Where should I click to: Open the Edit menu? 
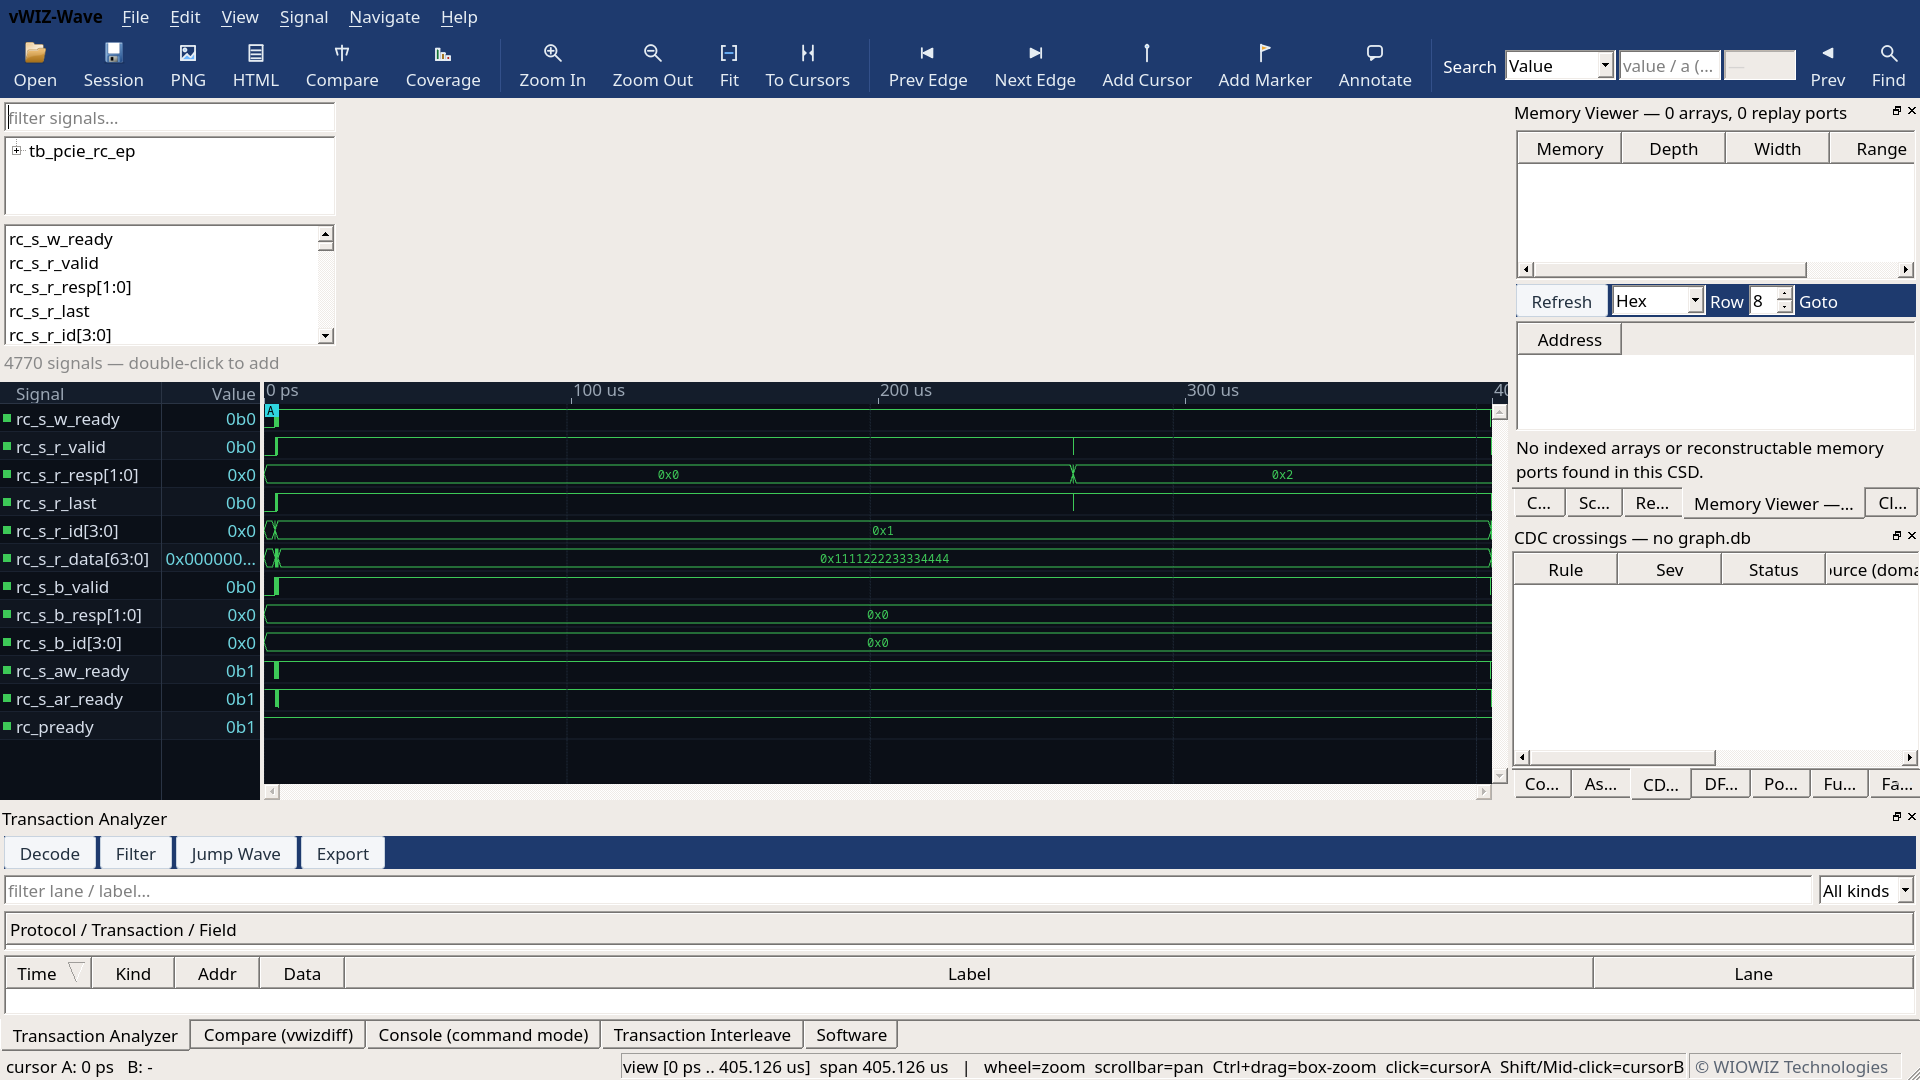tap(185, 17)
